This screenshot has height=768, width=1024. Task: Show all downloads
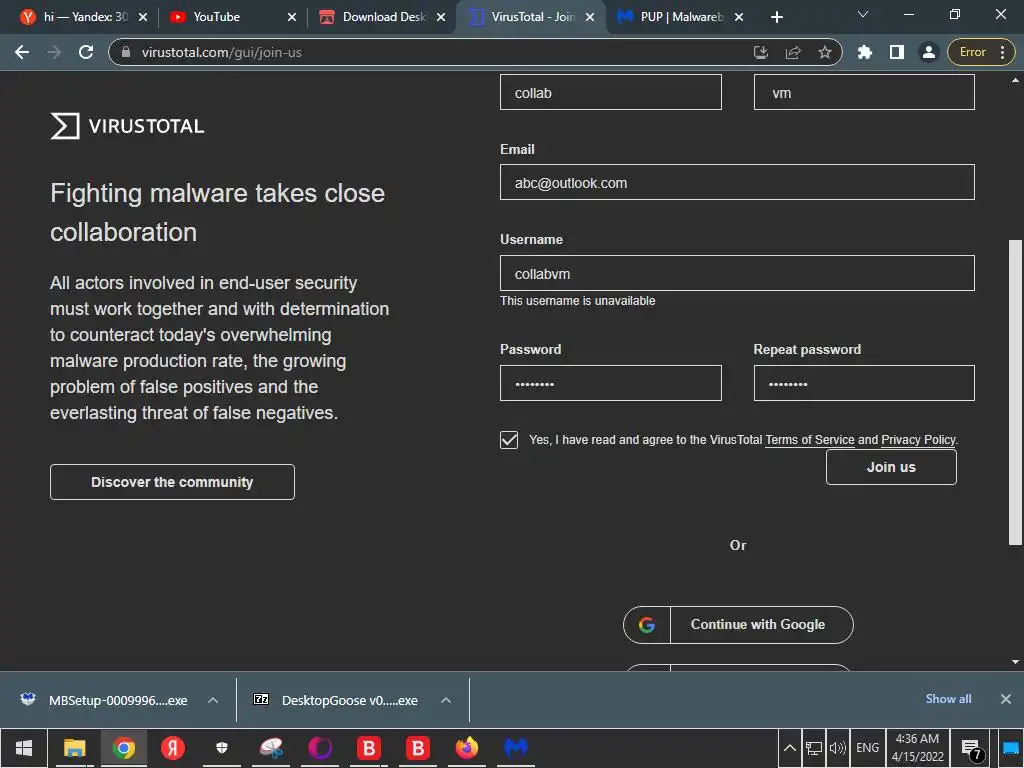pyautogui.click(x=948, y=699)
